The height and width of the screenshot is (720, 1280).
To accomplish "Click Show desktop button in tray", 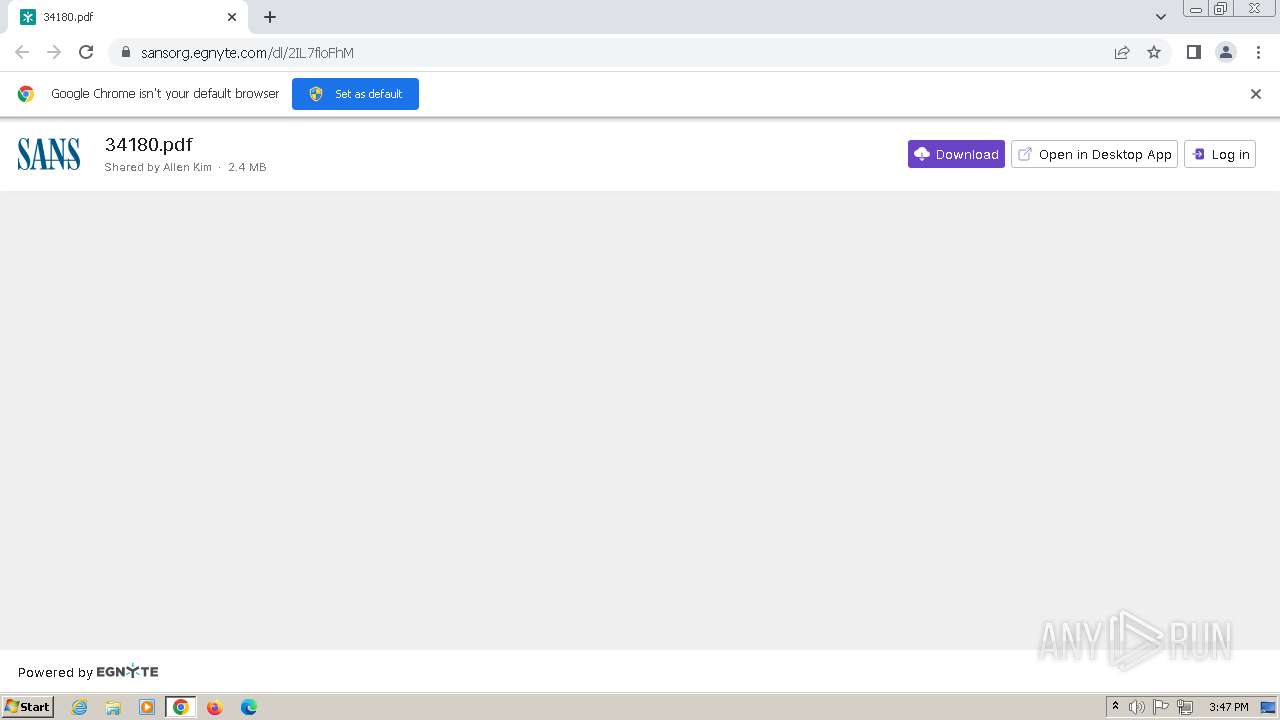I will coord(1268,707).
